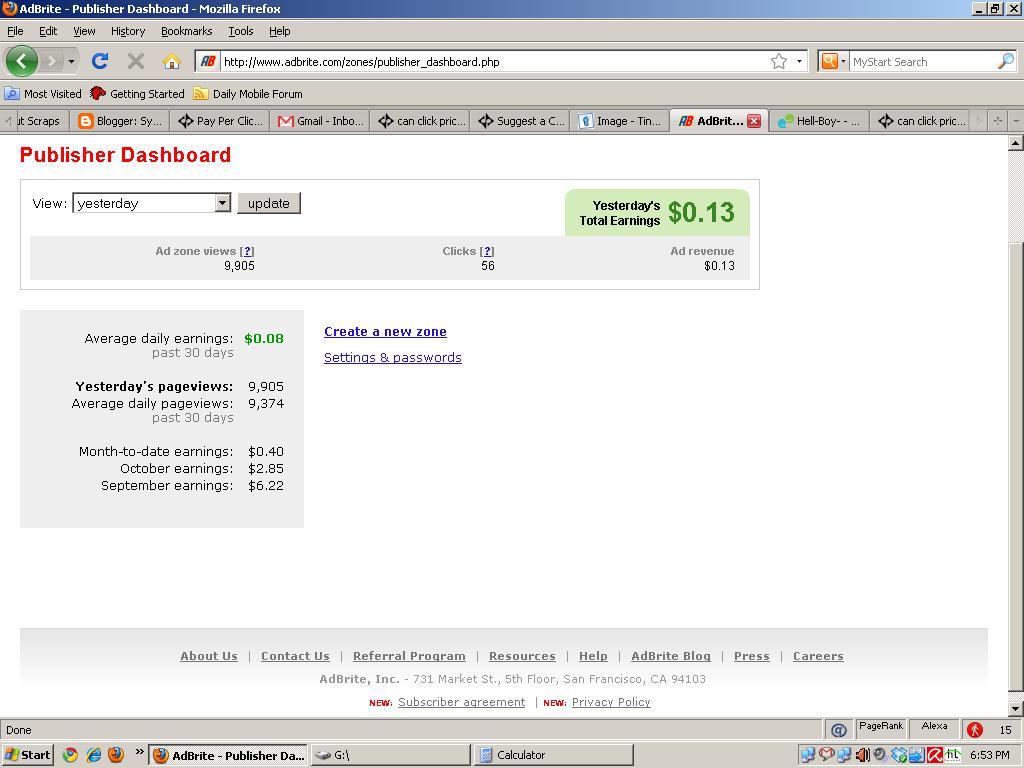This screenshot has width=1024, height=768.
Task: Launch Firefox from the quick launch bar
Action: [116, 755]
